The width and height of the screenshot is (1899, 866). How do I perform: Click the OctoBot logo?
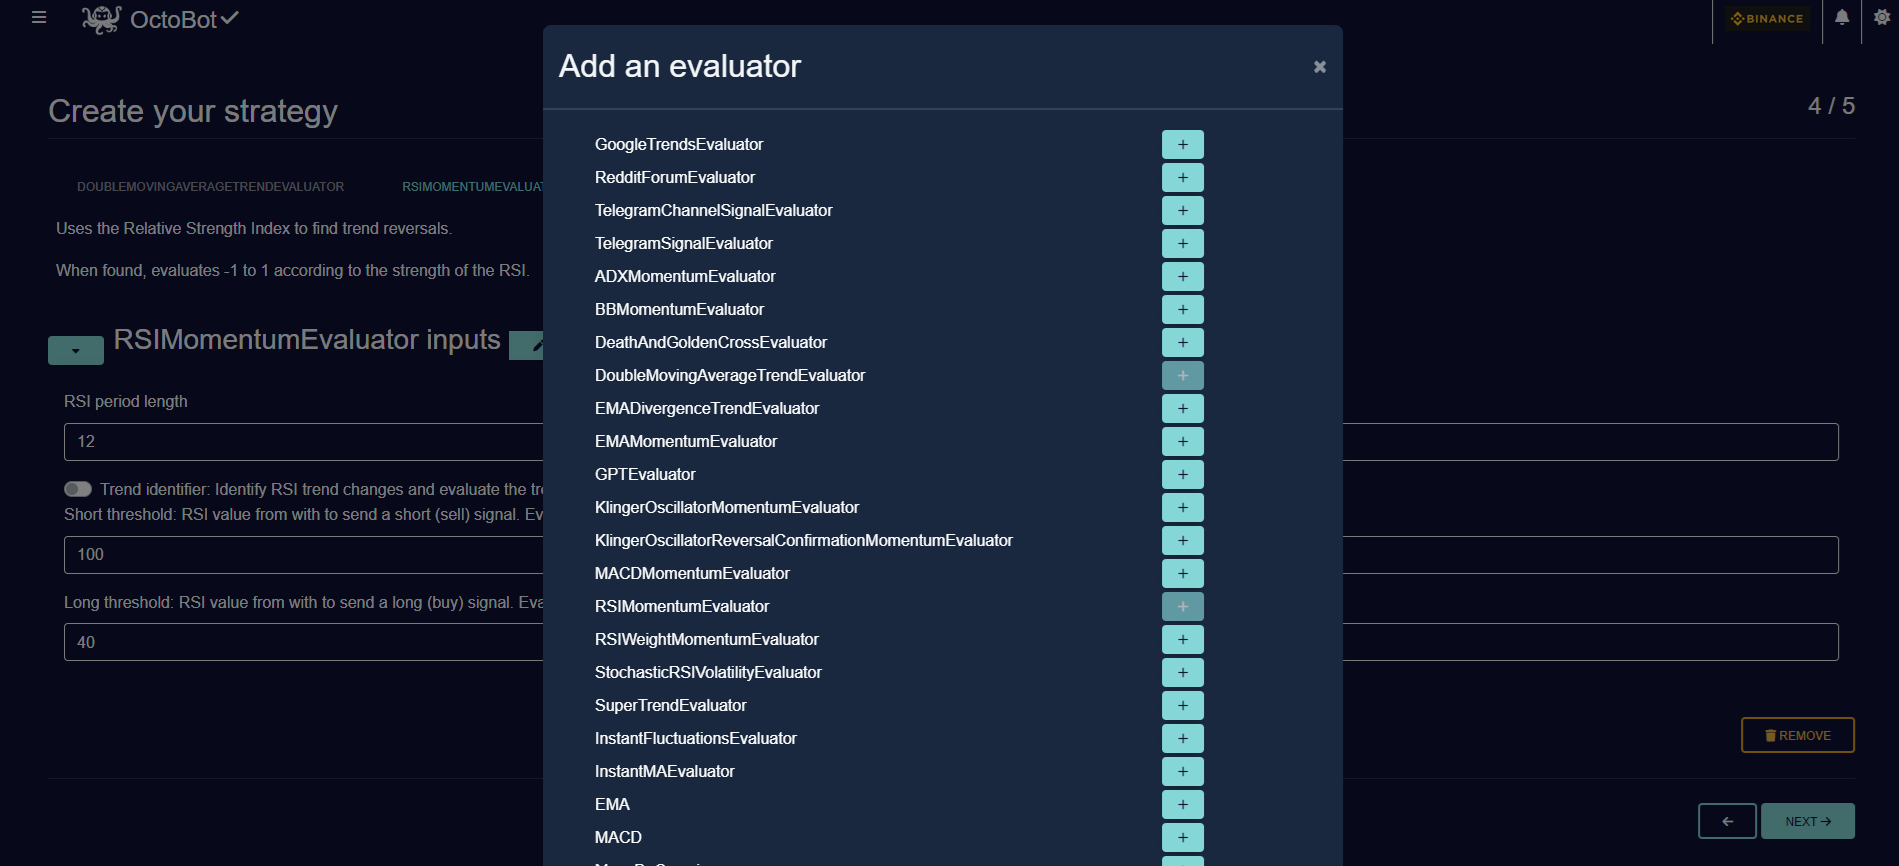click(160, 19)
